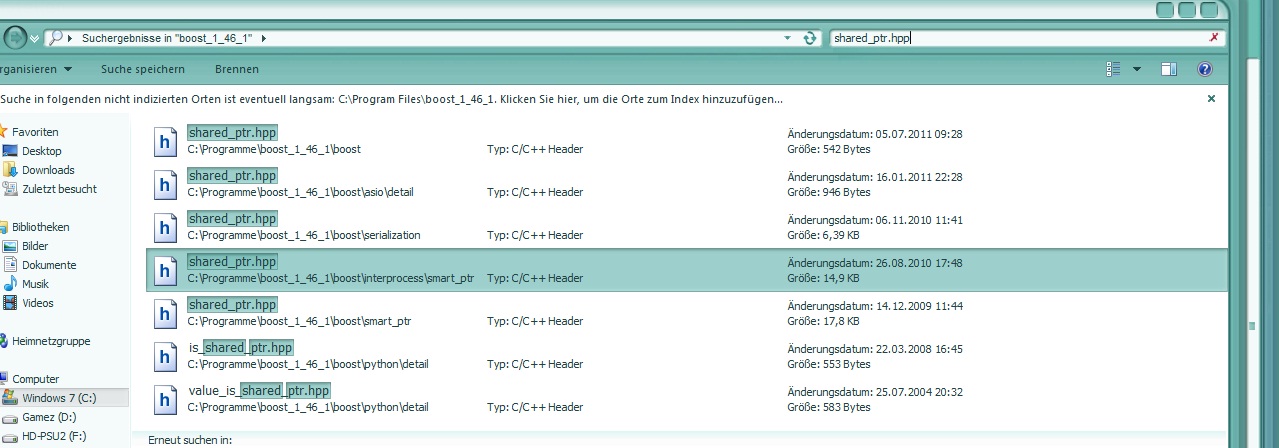Viewport: 1279px width, 448px height.
Task: Open Downloads folder in sidebar
Action: [48, 170]
